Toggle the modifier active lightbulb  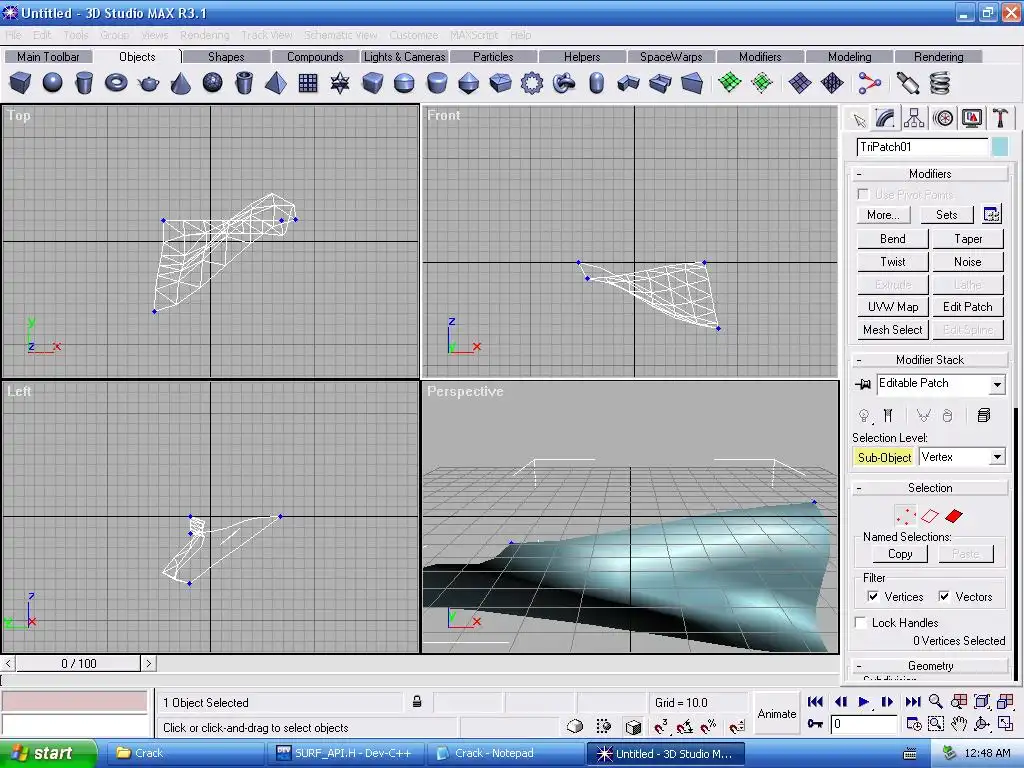coord(864,415)
